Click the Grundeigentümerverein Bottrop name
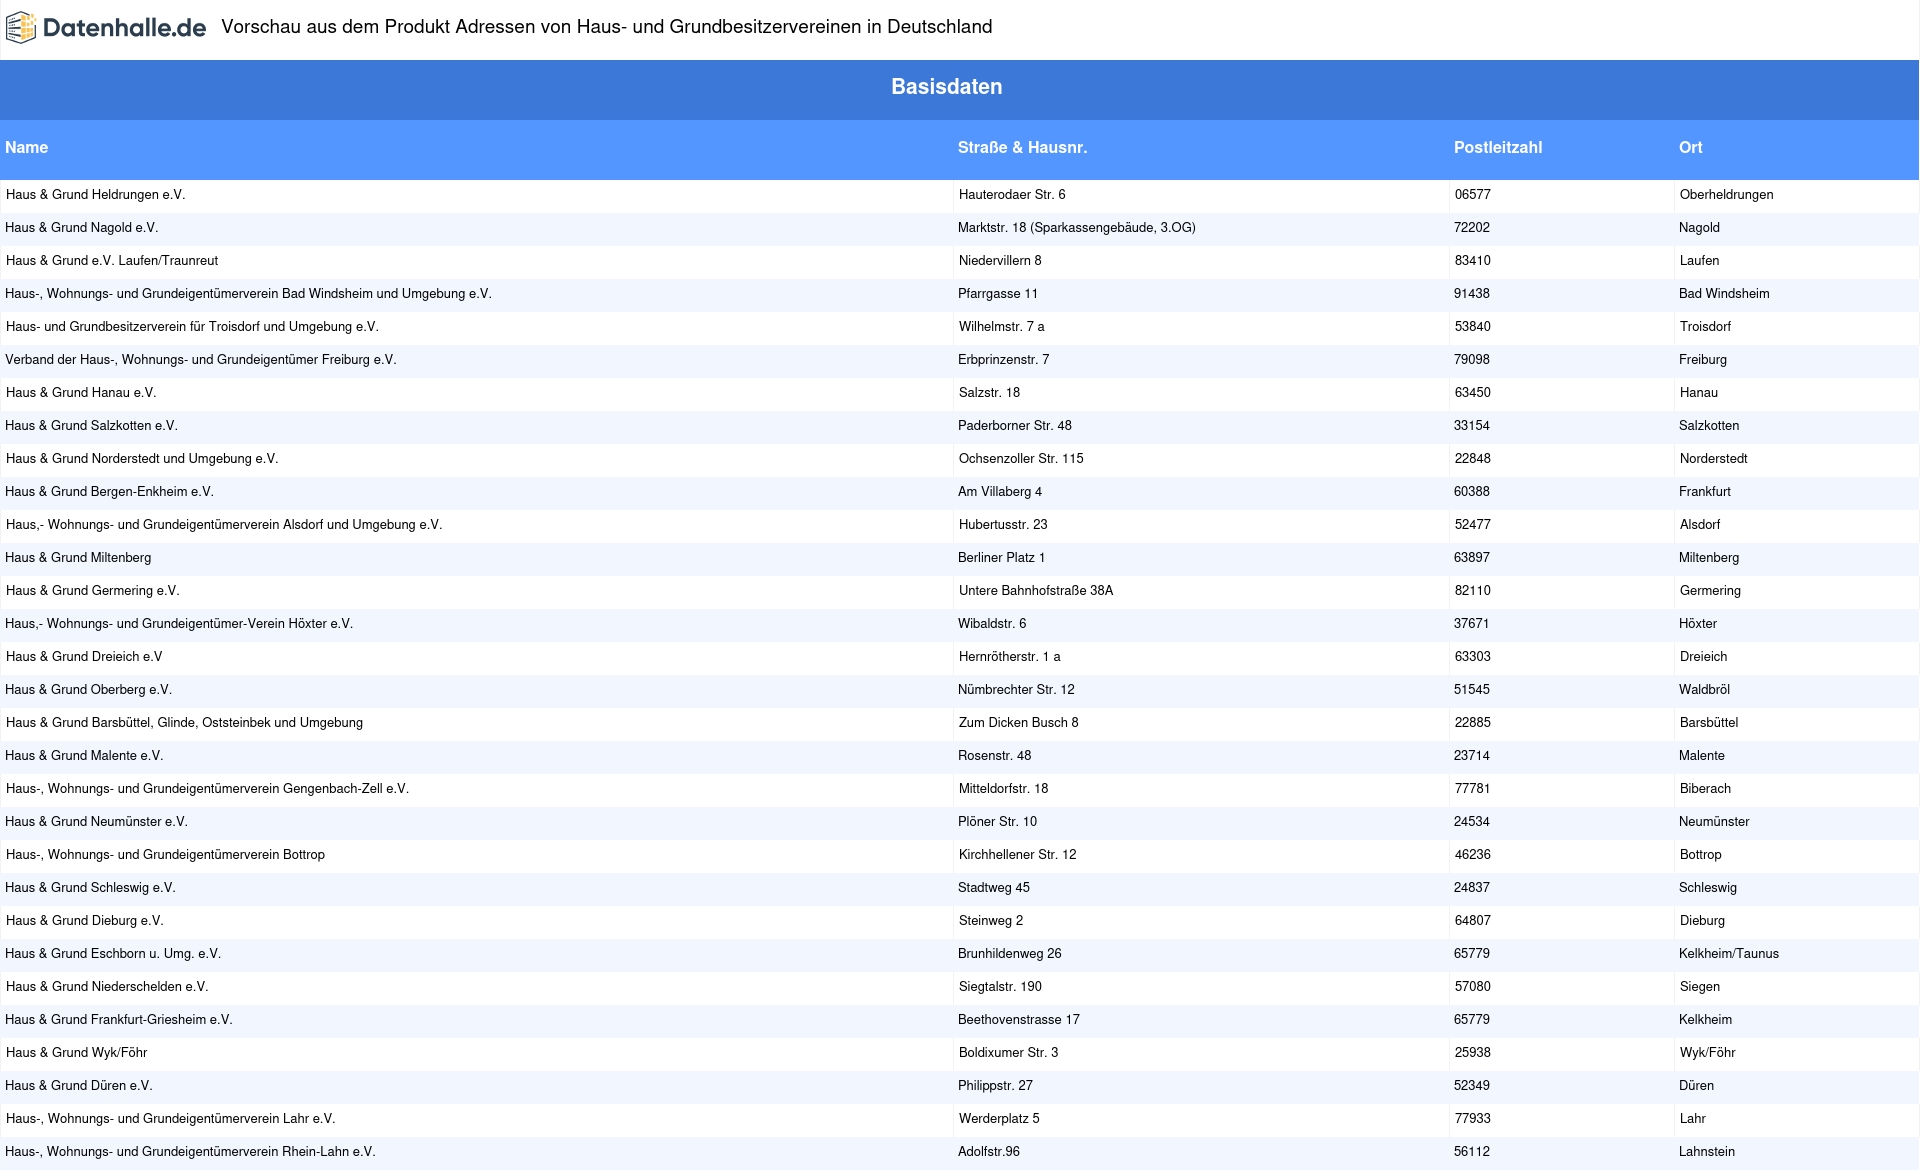This screenshot has height=1170, width=1920. tap(165, 855)
